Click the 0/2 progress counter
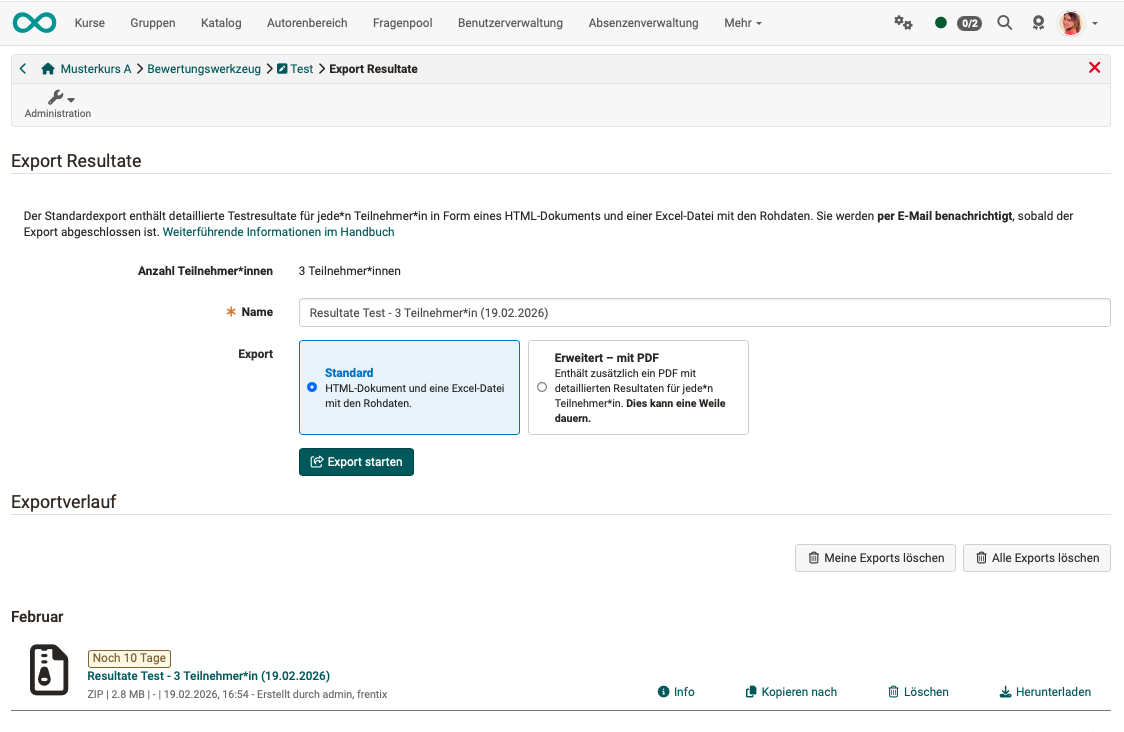Image resolution: width=1124 pixels, height=732 pixels. point(966,22)
